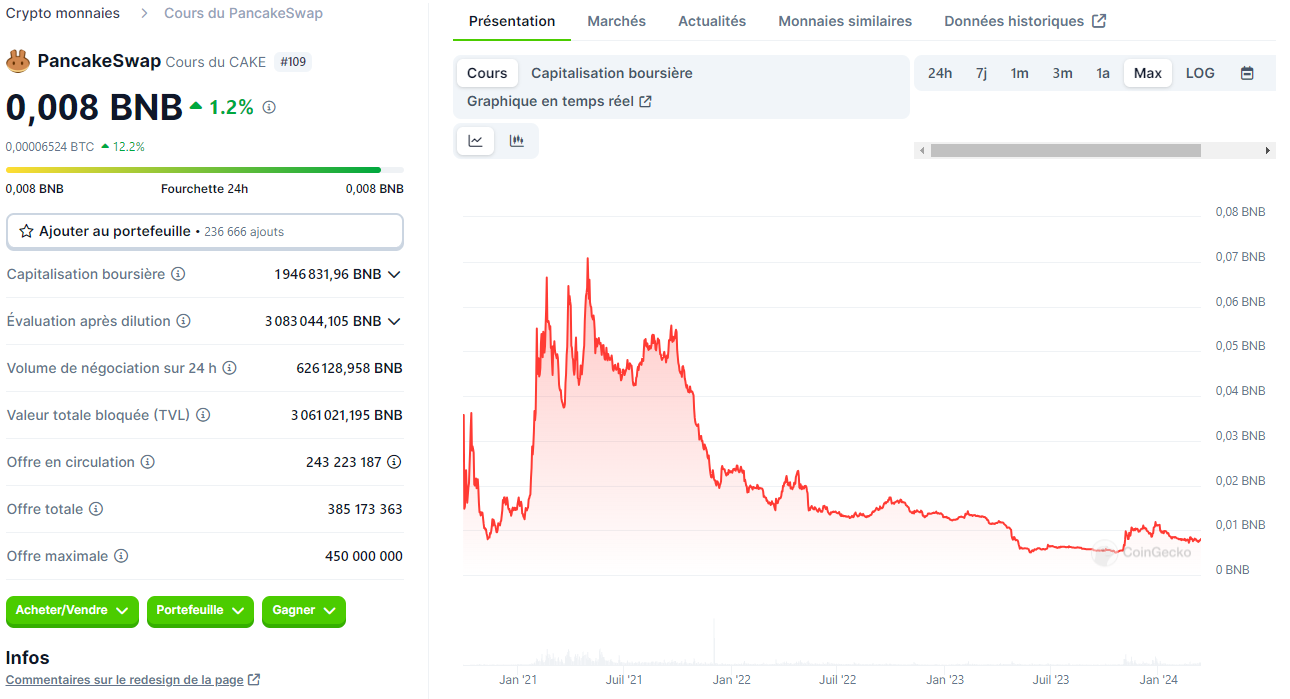Open the Acheter/Vendre dropdown
The image size is (1290, 699).
click(x=72, y=611)
